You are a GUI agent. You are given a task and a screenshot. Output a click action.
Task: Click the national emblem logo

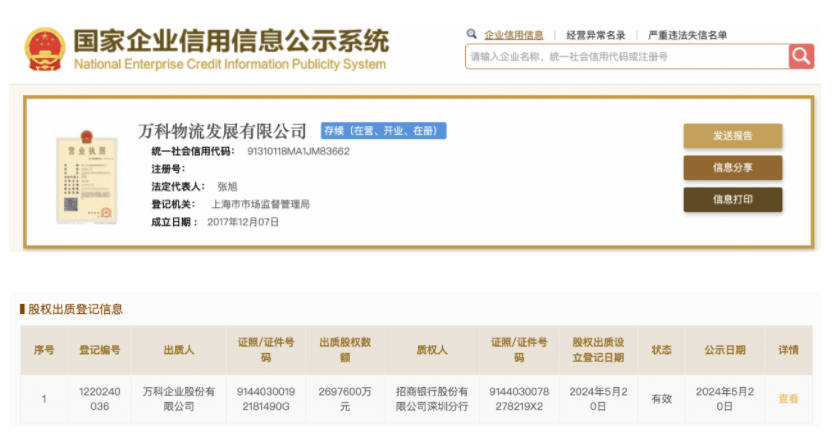(44, 49)
